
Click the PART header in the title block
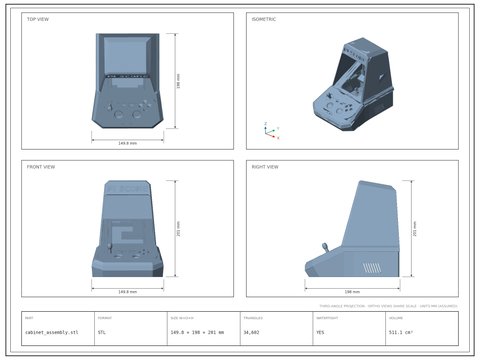pyautogui.click(x=29, y=318)
